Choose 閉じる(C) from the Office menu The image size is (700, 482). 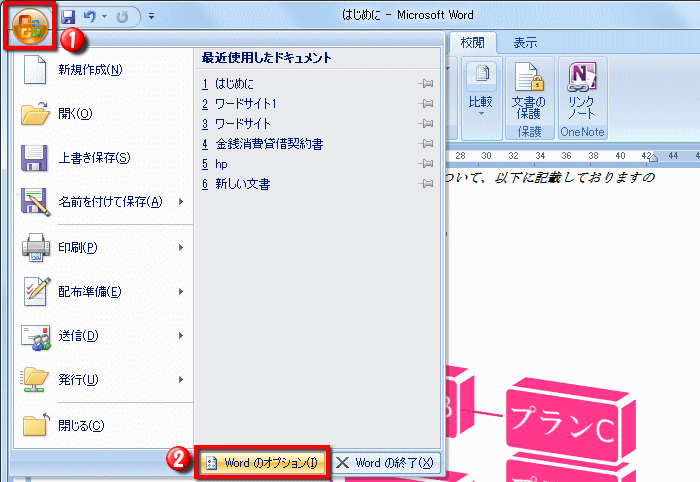[x=104, y=425]
